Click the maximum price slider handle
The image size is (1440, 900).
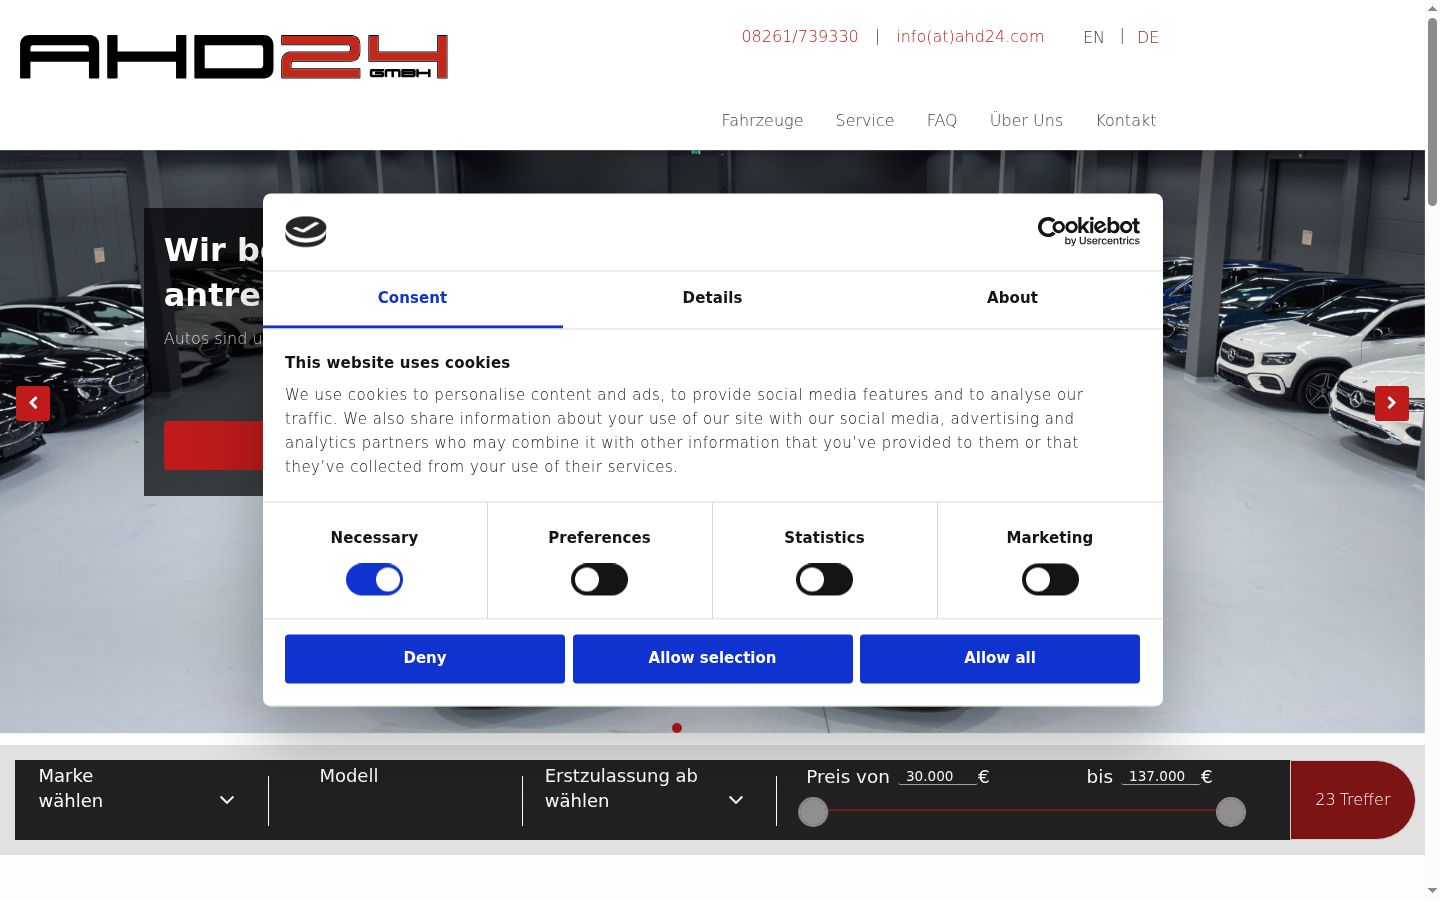[1231, 812]
